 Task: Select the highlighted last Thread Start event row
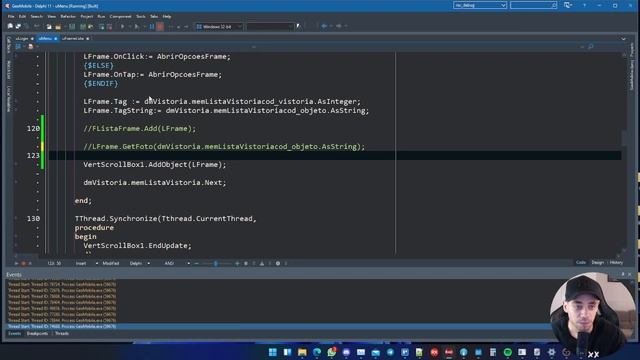click(278, 327)
